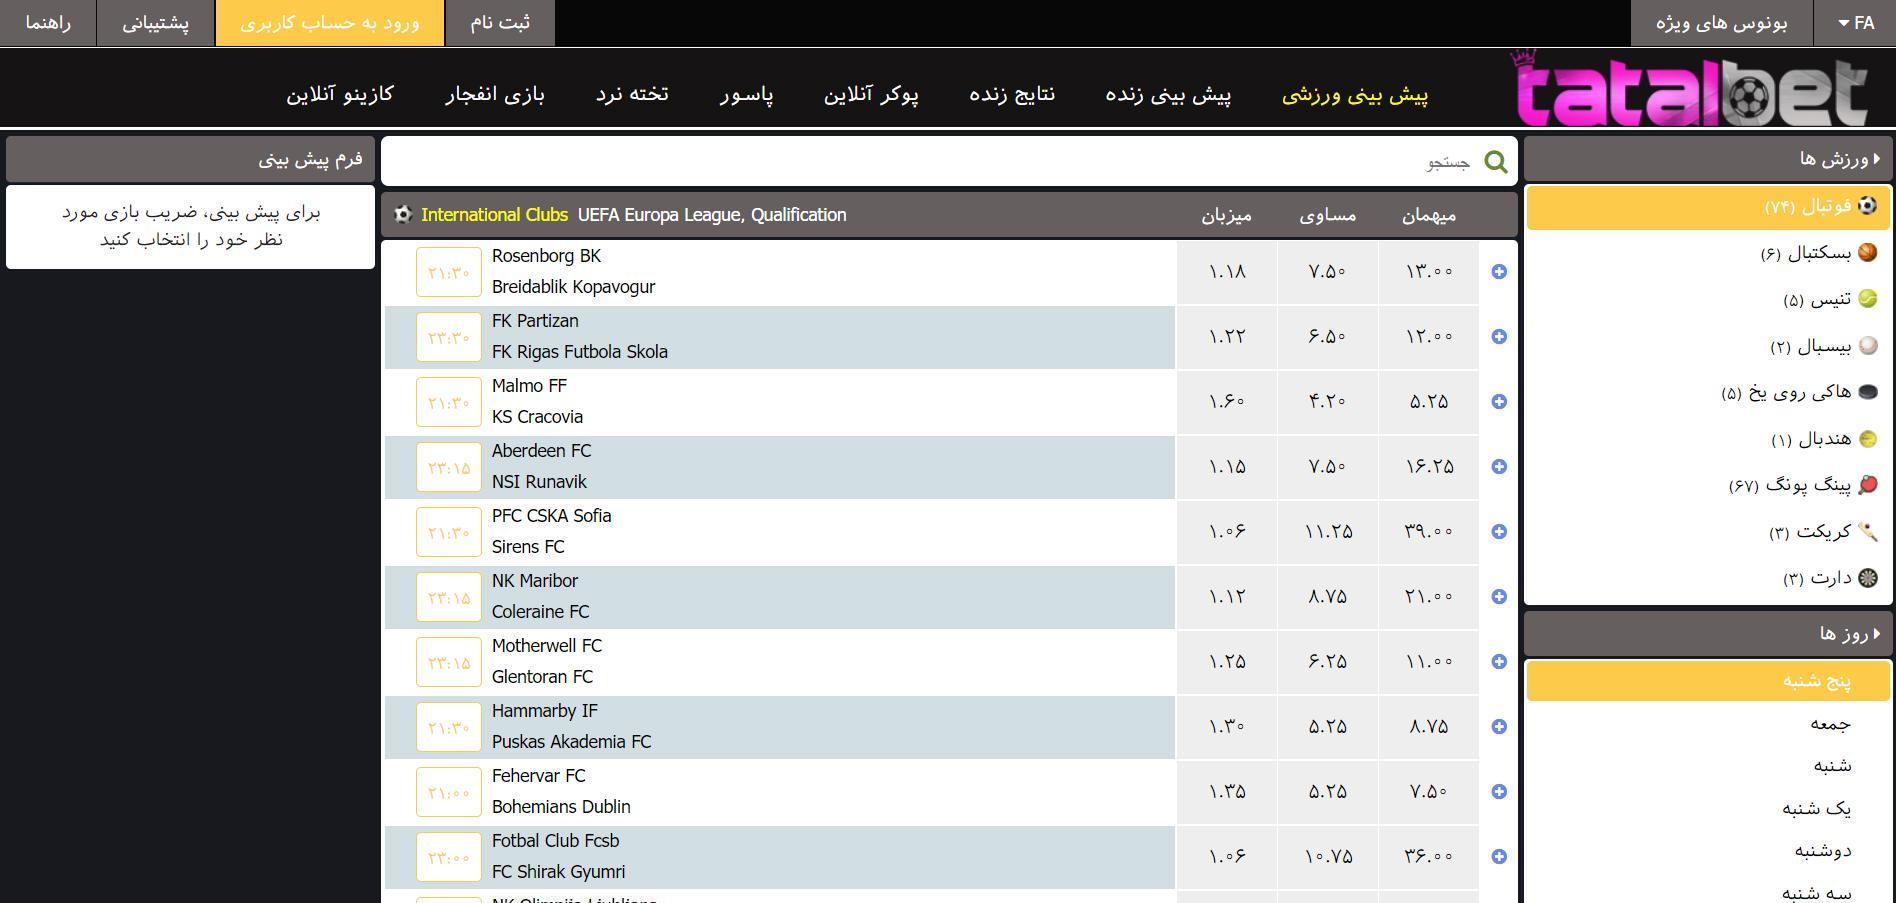Open پیش بینی زنده live betting tab

(1168, 94)
